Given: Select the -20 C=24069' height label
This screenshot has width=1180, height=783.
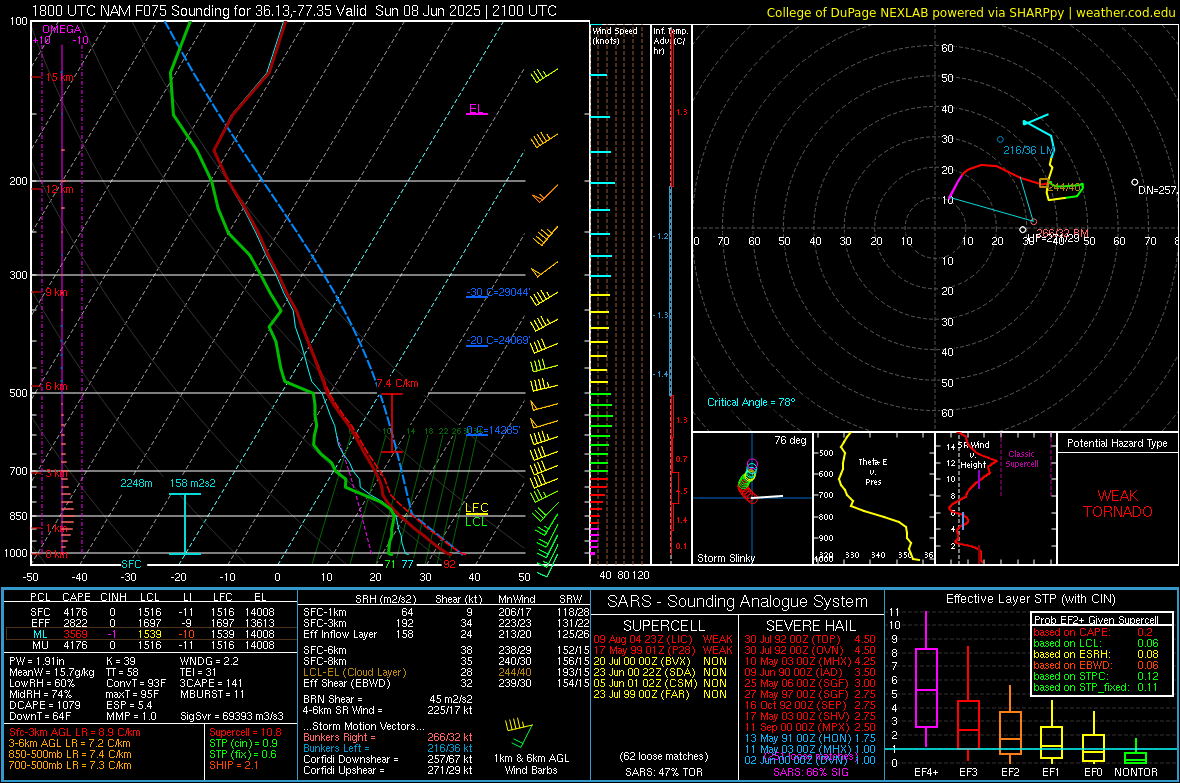Looking at the screenshot, I should [x=498, y=340].
